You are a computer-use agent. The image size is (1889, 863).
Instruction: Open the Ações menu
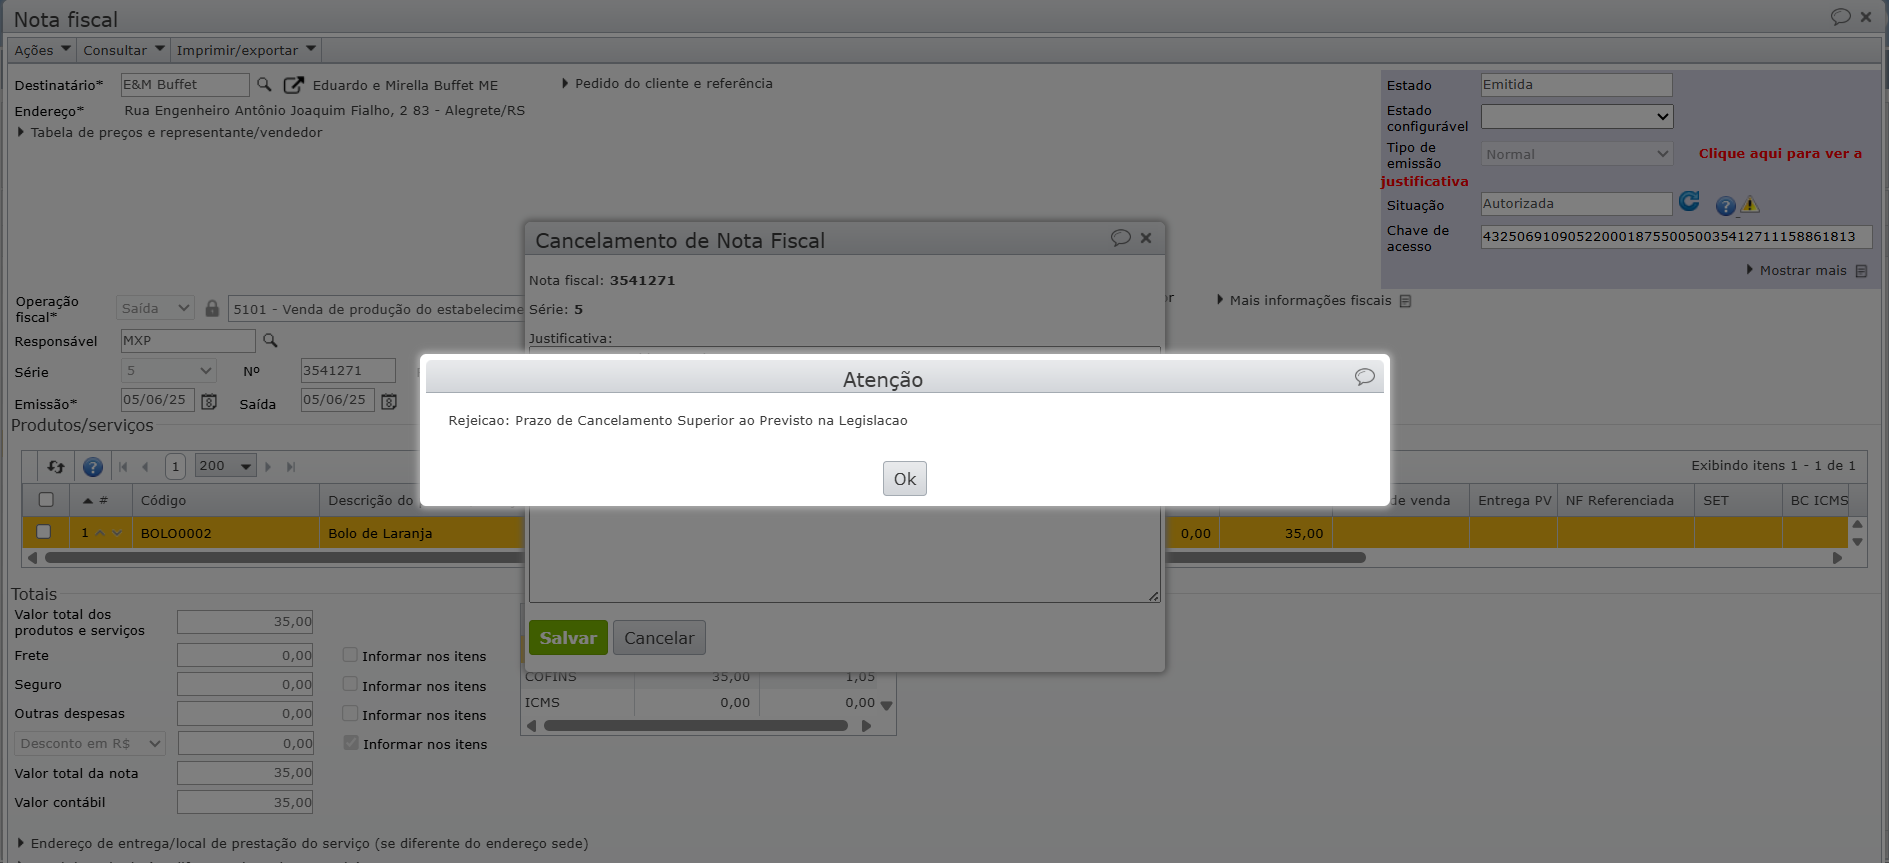[x=42, y=50]
